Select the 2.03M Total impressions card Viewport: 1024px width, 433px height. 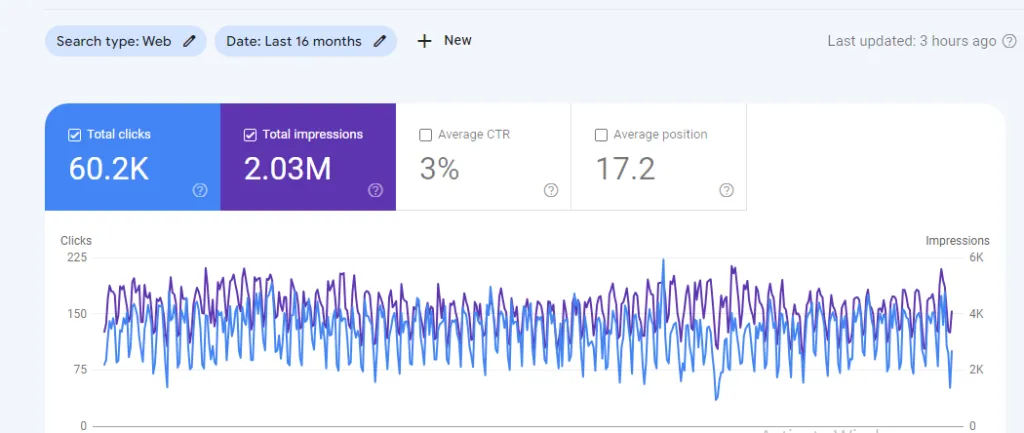coord(308,157)
